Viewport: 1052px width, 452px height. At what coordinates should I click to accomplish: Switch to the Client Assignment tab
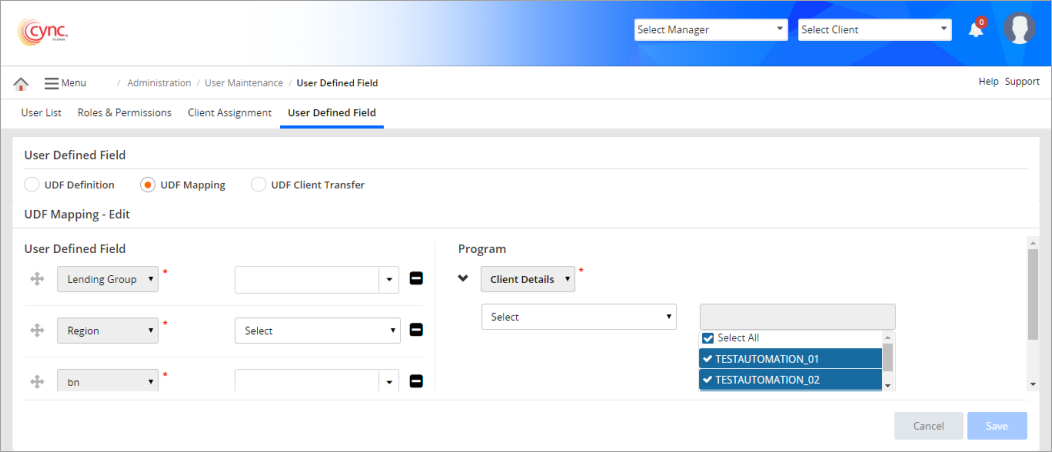[x=229, y=113]
